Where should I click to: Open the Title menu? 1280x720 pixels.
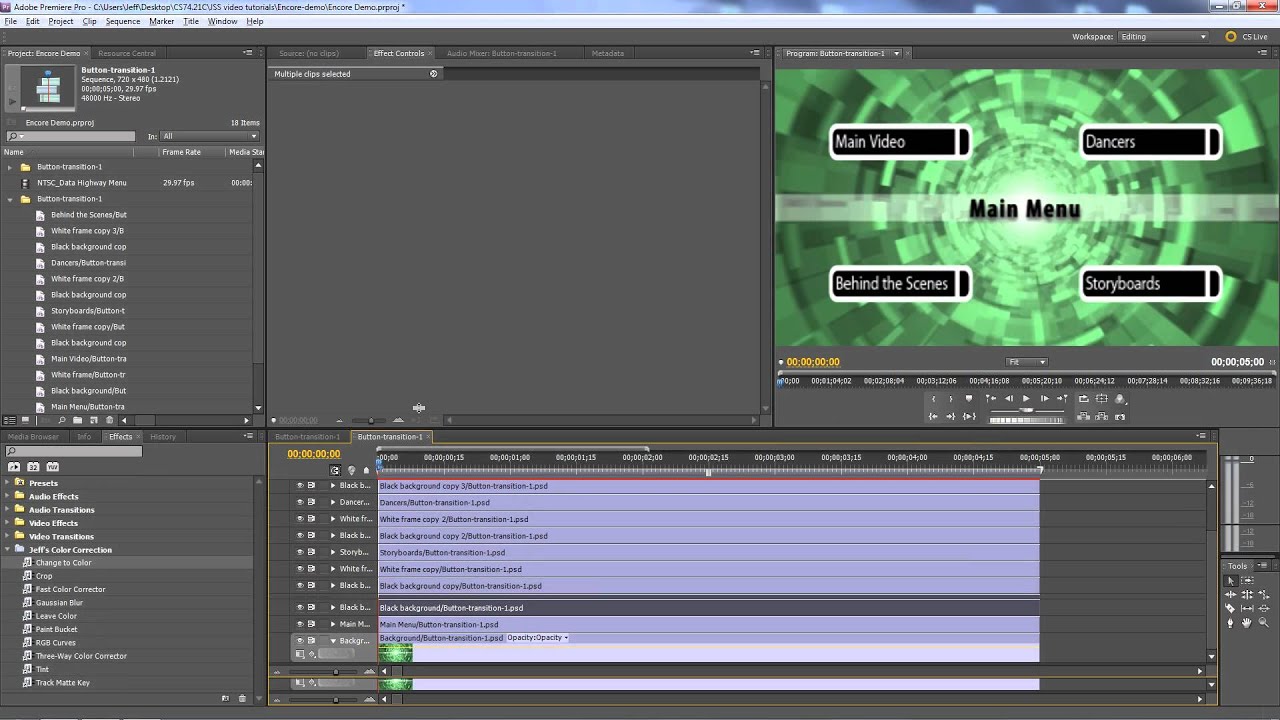click(191, 21)
